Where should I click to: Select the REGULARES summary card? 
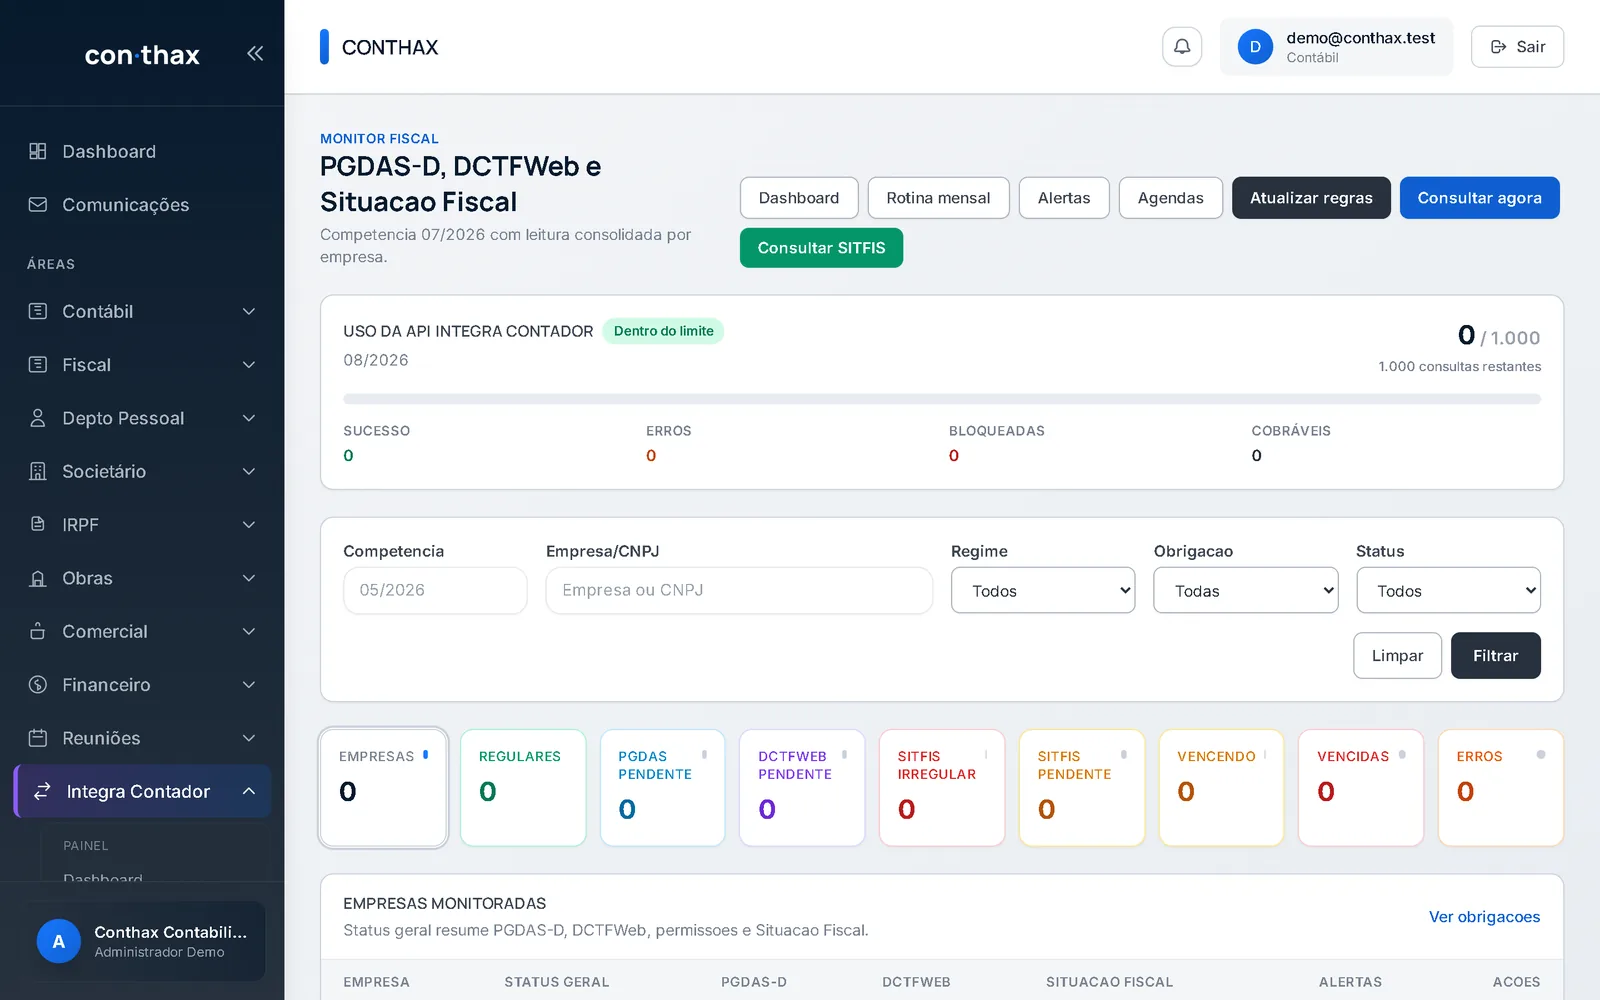523,788
